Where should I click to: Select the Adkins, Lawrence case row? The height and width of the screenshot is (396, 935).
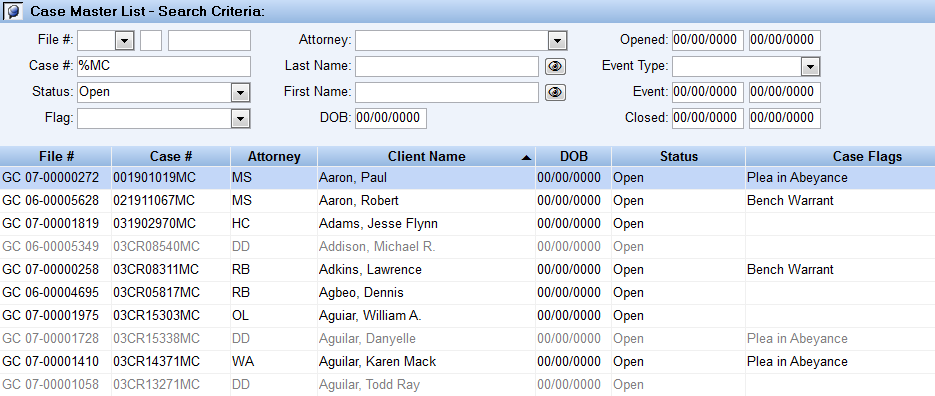[468, 270]
